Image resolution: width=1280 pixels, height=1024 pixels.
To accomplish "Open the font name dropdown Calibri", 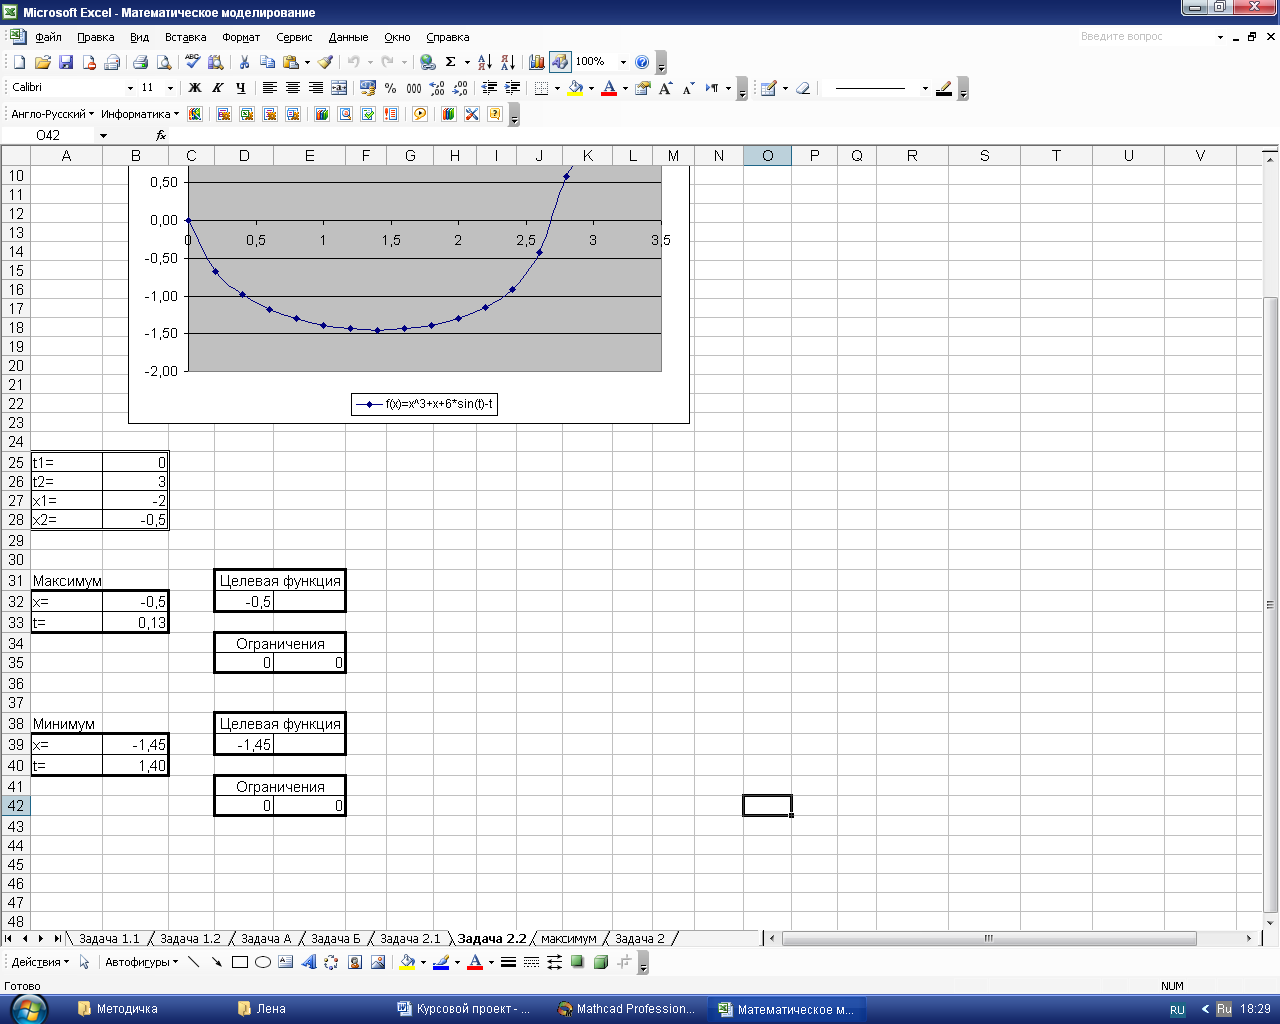I will (x=130, y=88).
